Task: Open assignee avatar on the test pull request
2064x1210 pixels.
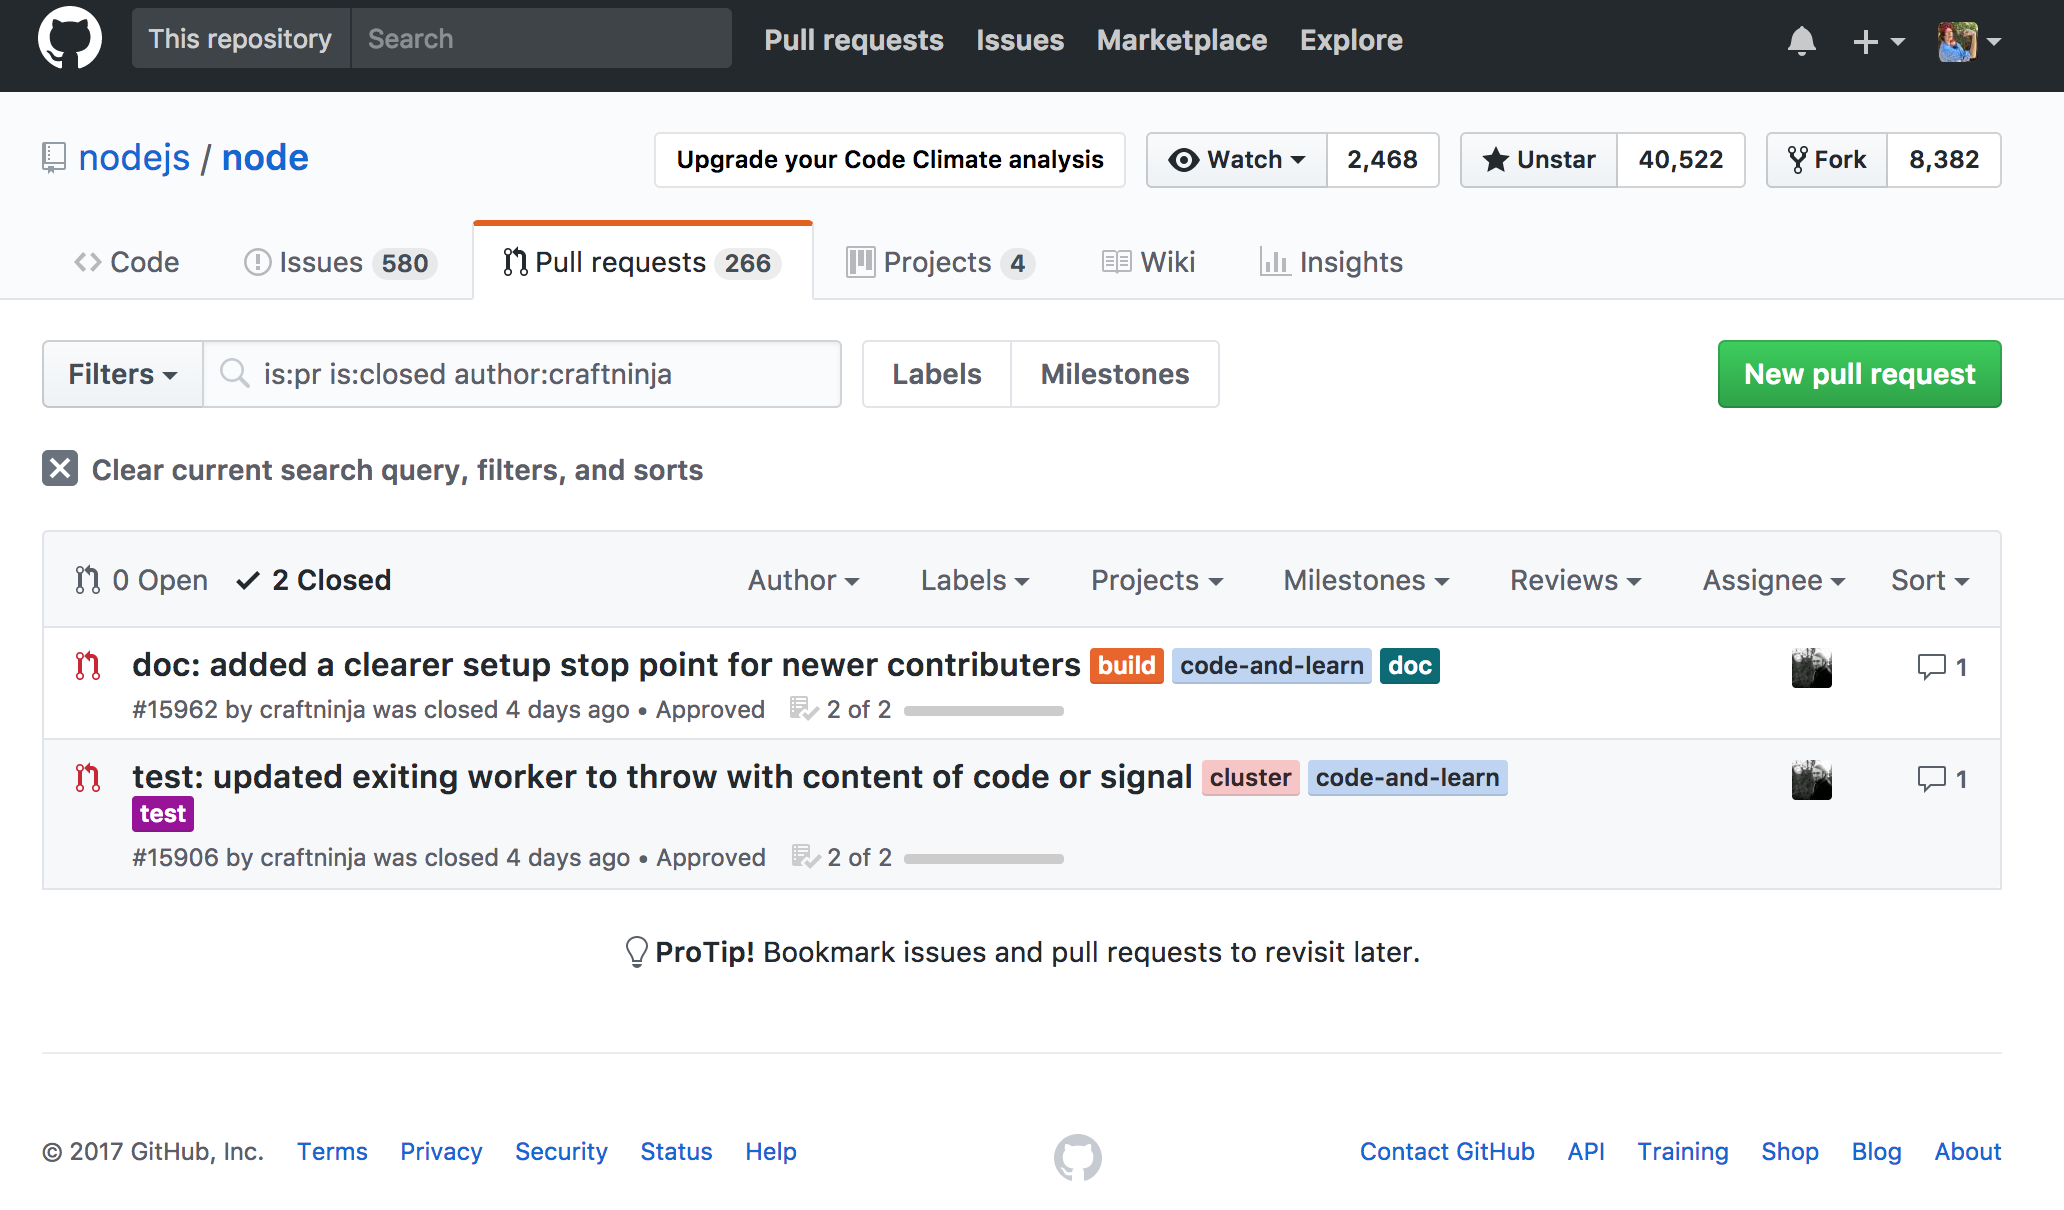Action: point(1811,779)
